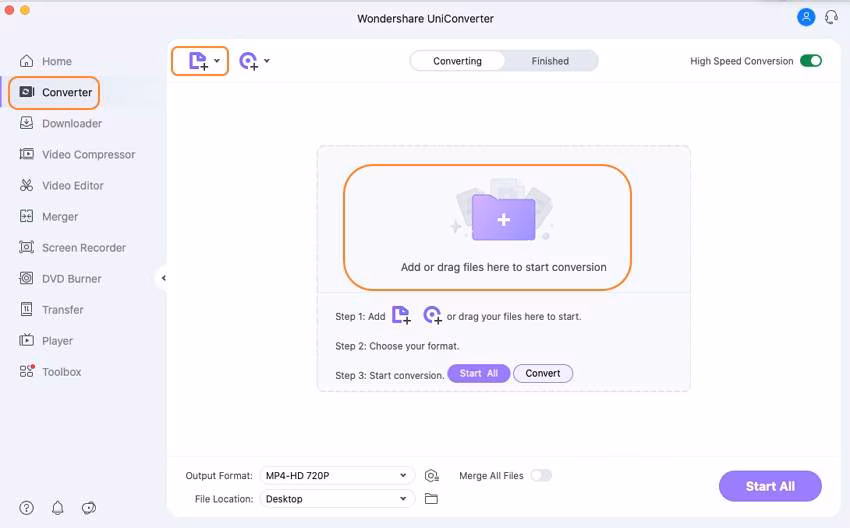Open the Output Format dropdown
This screenshot has height=528, width=850.
(x=337, y=475)
